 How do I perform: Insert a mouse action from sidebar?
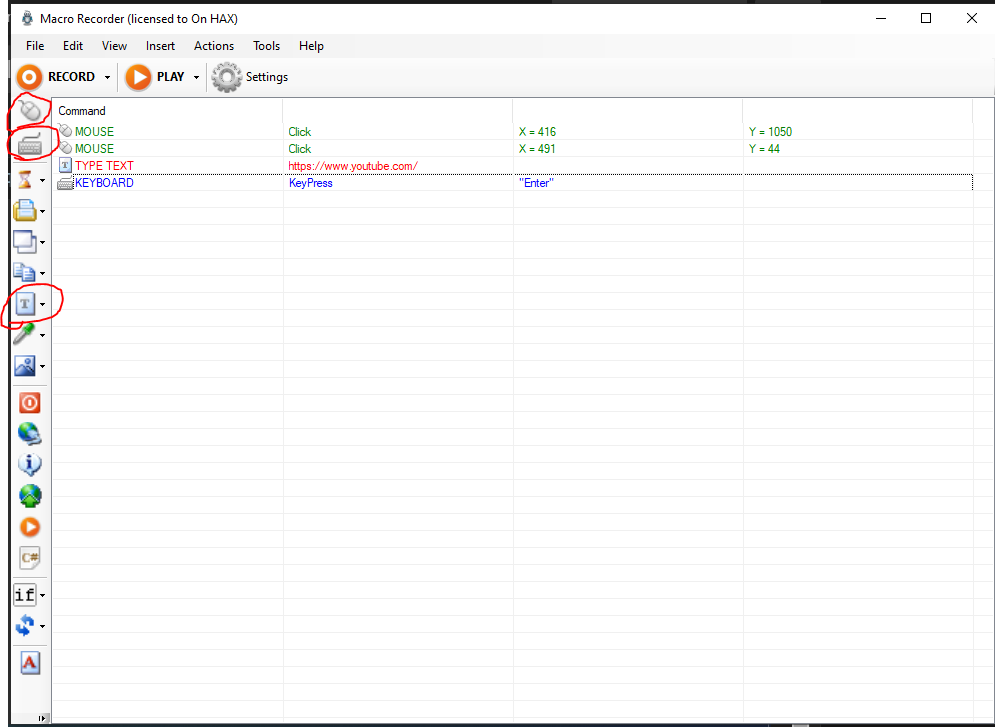pyautogui.click(x=29, y=112)
